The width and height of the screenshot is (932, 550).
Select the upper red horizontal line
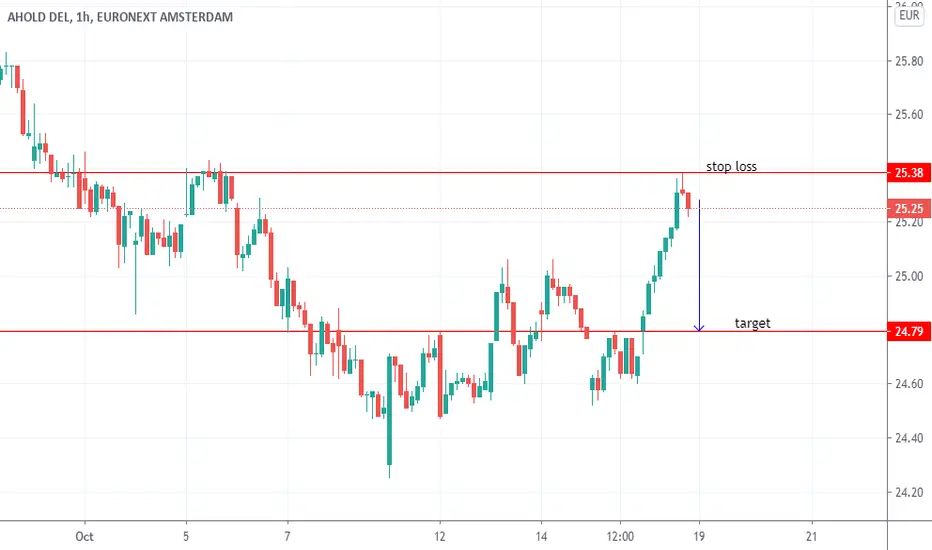(443, 173)
